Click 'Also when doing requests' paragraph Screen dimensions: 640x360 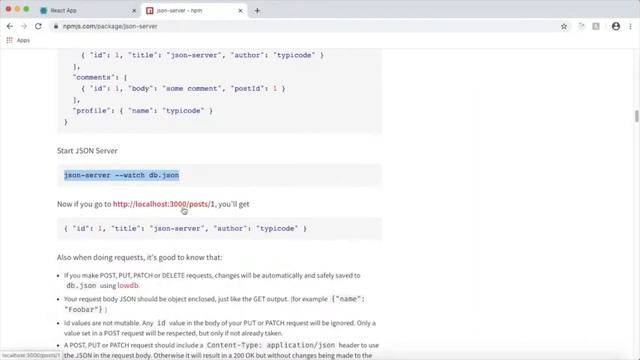(x=140, y=257)
